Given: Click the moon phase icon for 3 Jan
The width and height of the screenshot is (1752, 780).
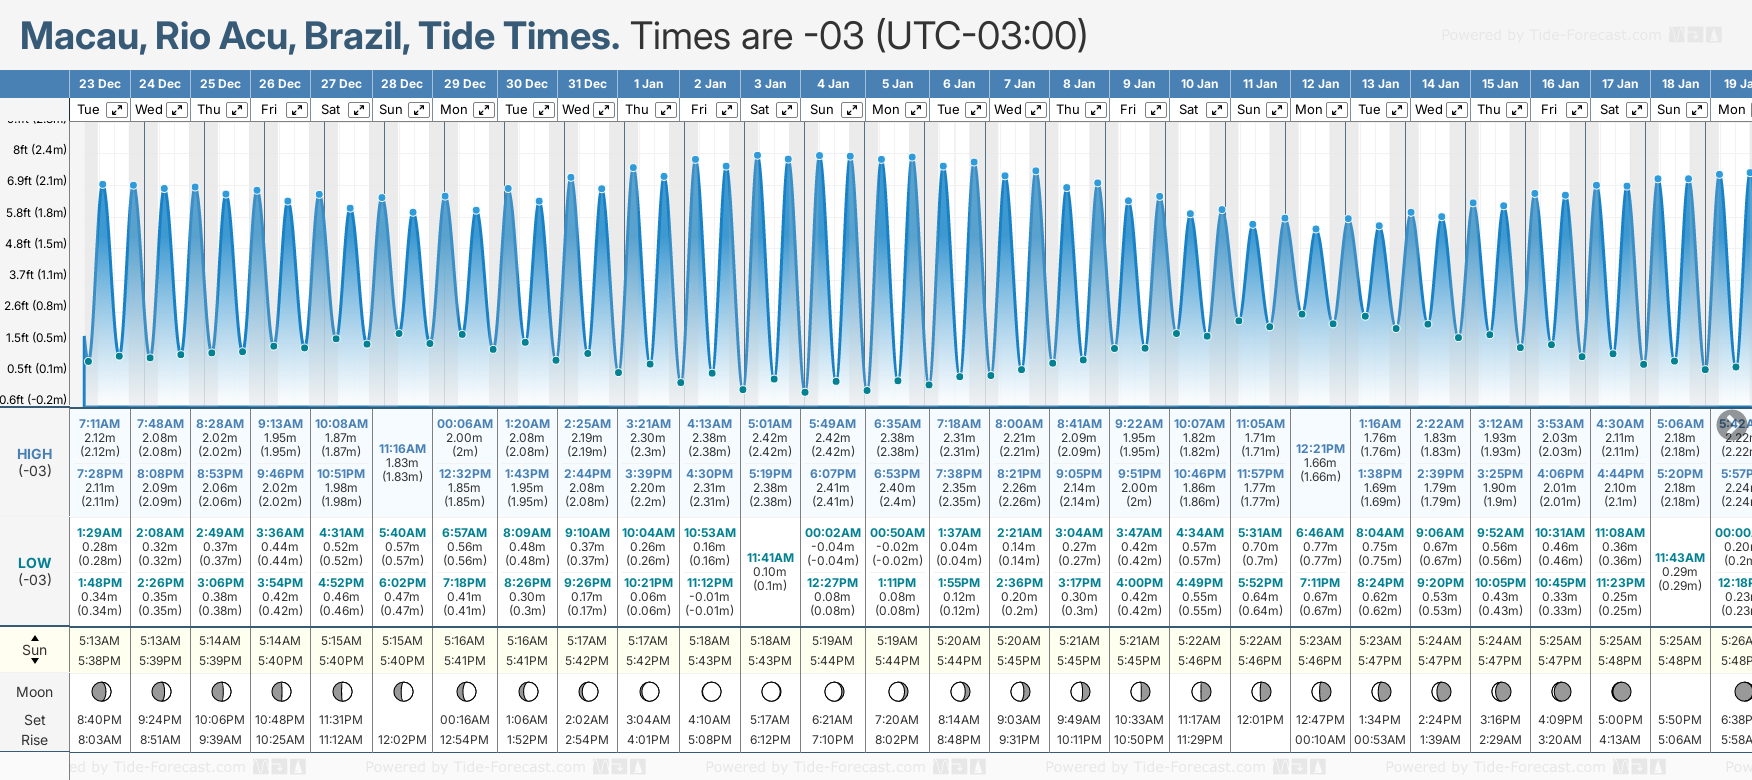Looking at the screenshot, I should click(771, 692).
